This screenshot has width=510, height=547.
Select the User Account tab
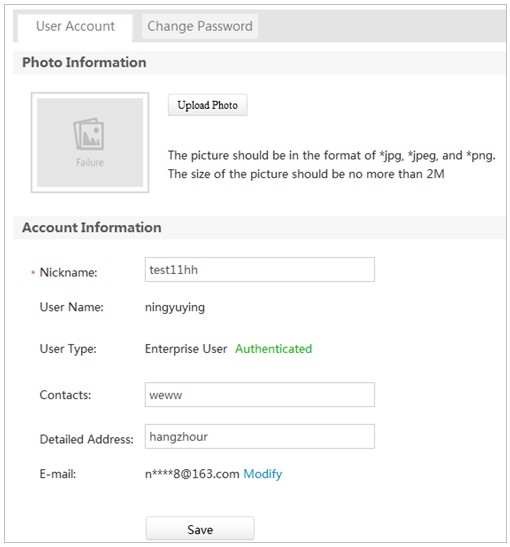pyautogui.click(x=75, y=27)
